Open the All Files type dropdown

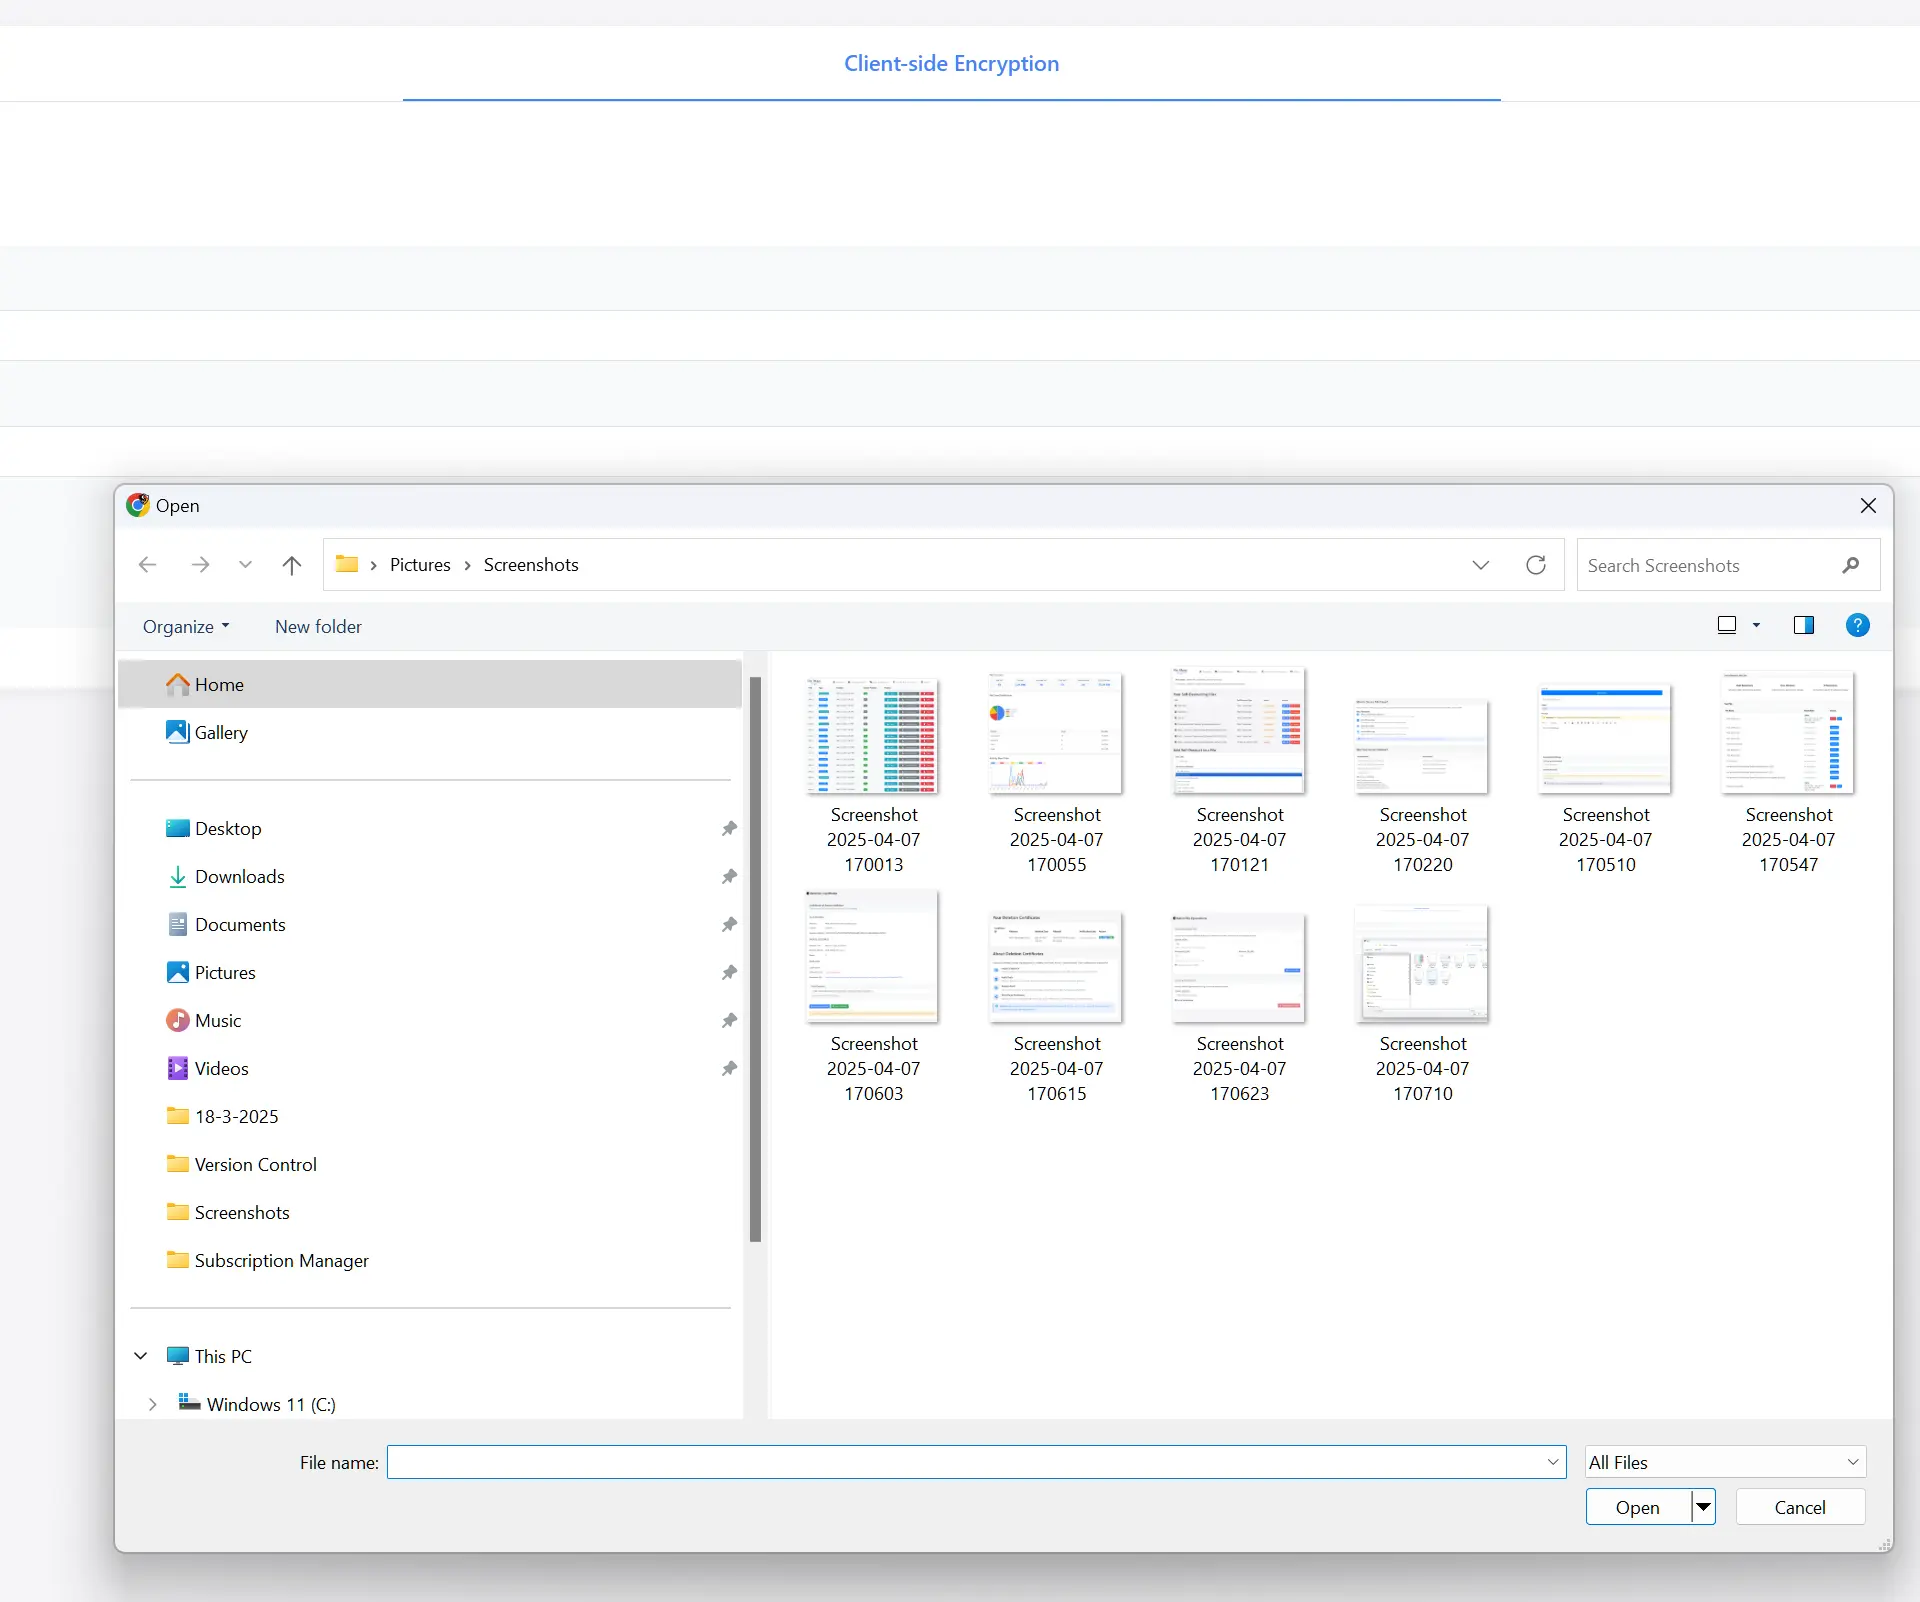point(1726,1462)
